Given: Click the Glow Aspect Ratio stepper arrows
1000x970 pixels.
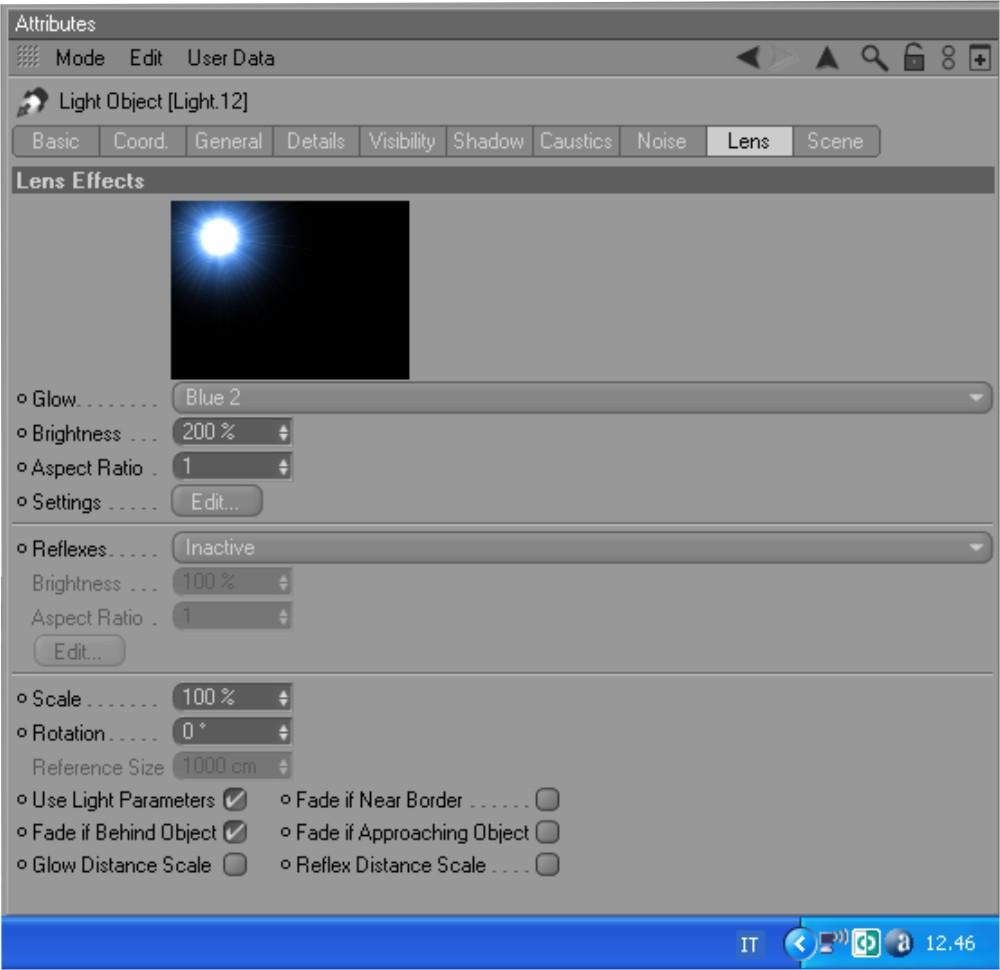Looking at the screenshot, I should coord(284,467).
